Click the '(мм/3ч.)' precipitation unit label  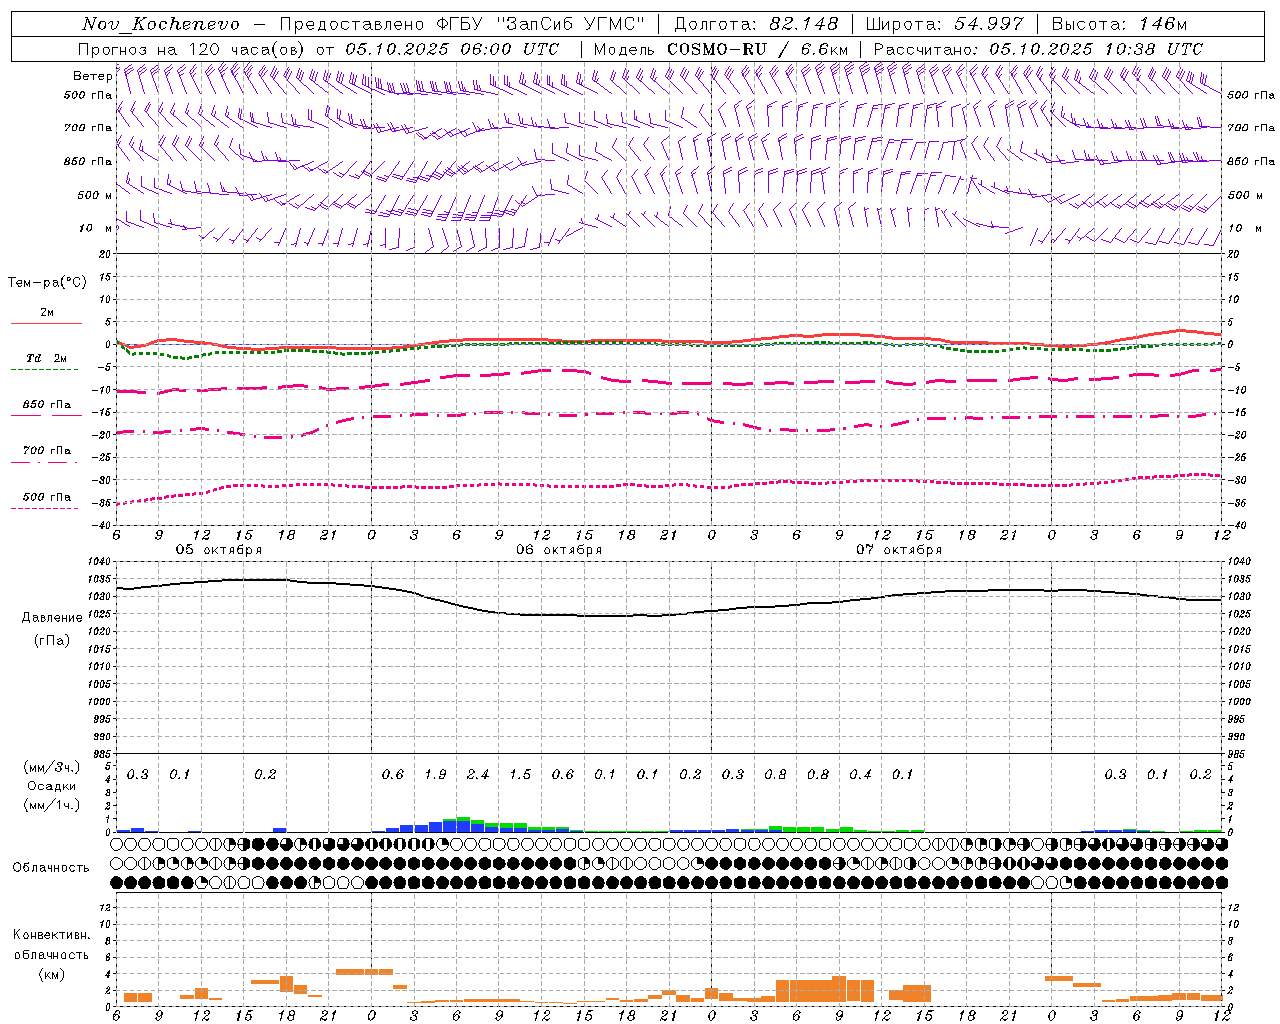point(51,767)
